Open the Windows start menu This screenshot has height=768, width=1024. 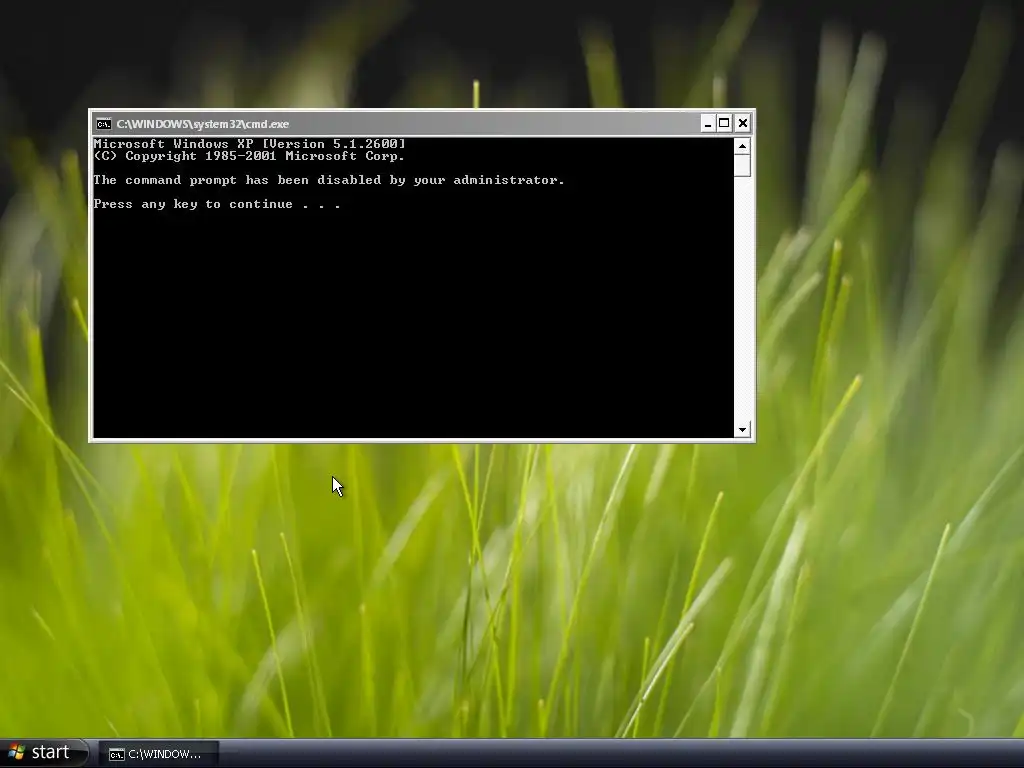(x=43, y=753)
